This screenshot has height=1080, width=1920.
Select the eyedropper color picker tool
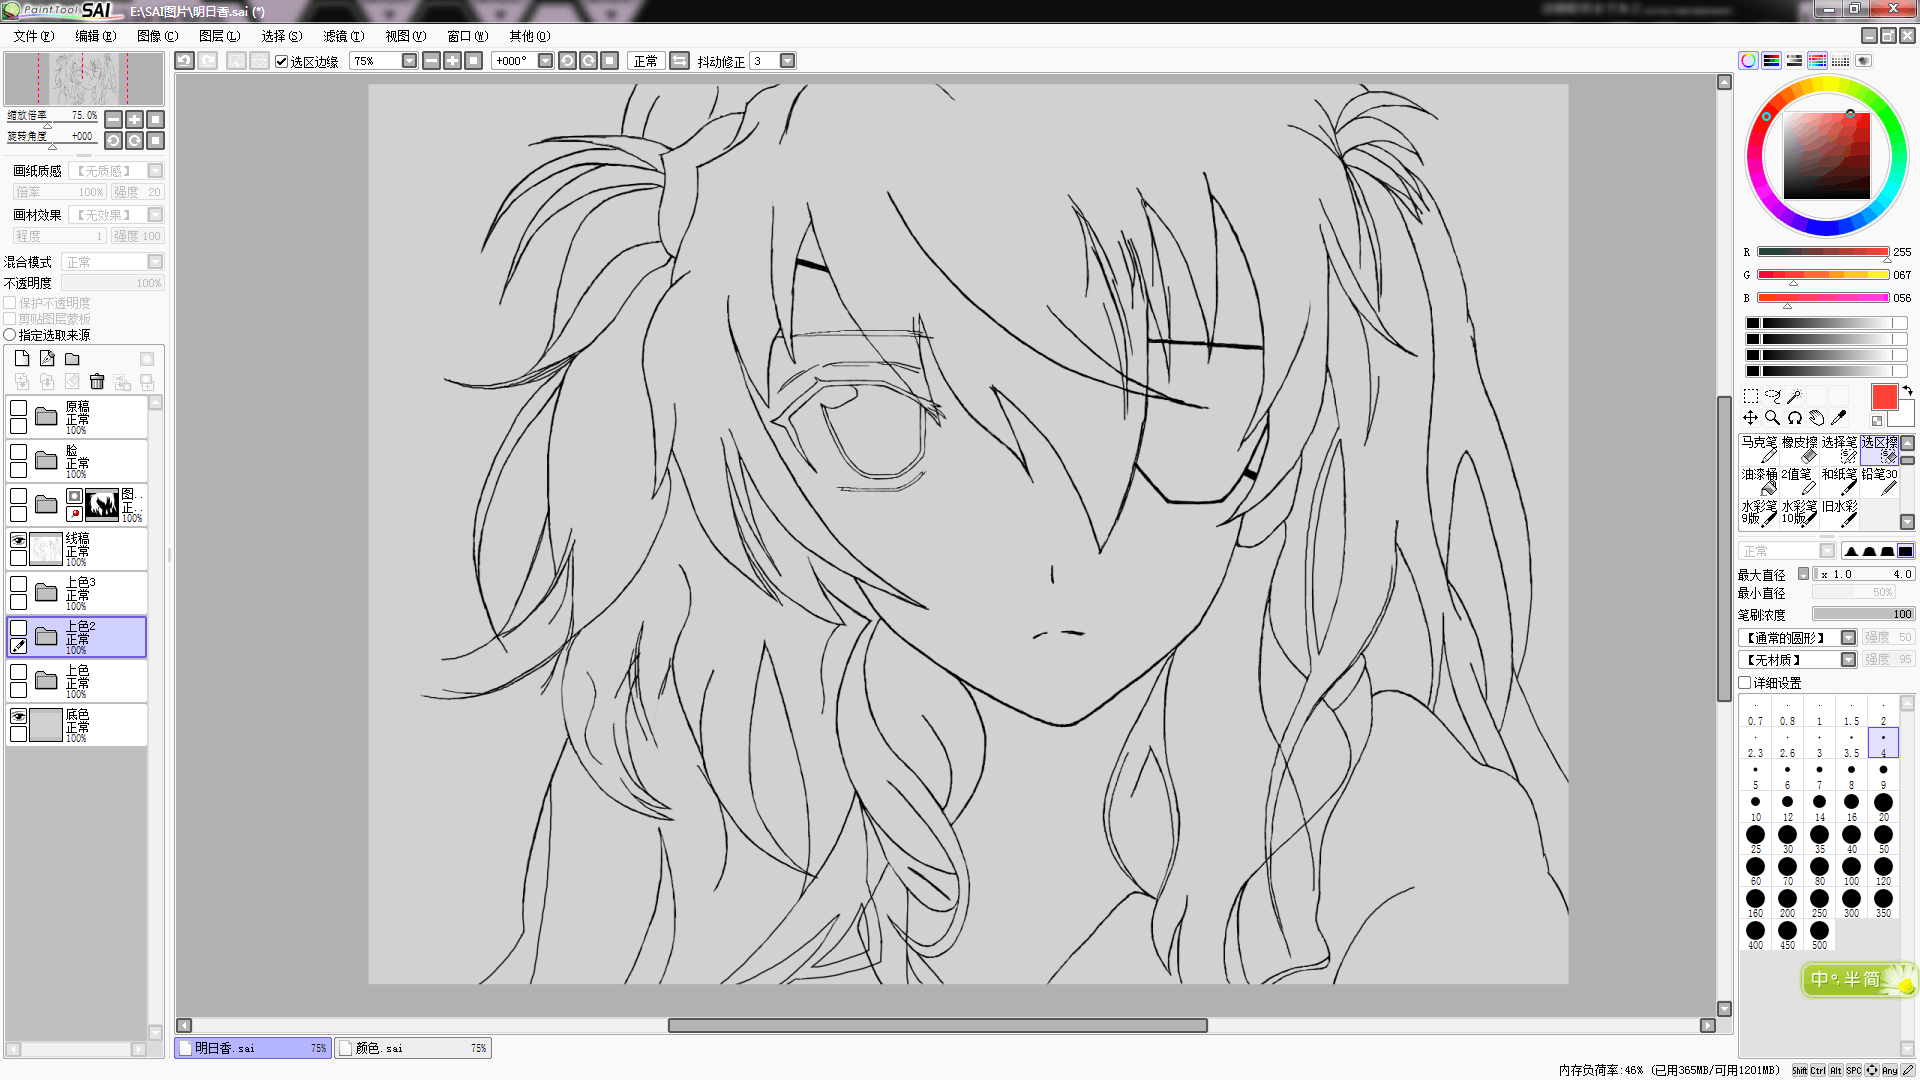(x=1838, y=418)
